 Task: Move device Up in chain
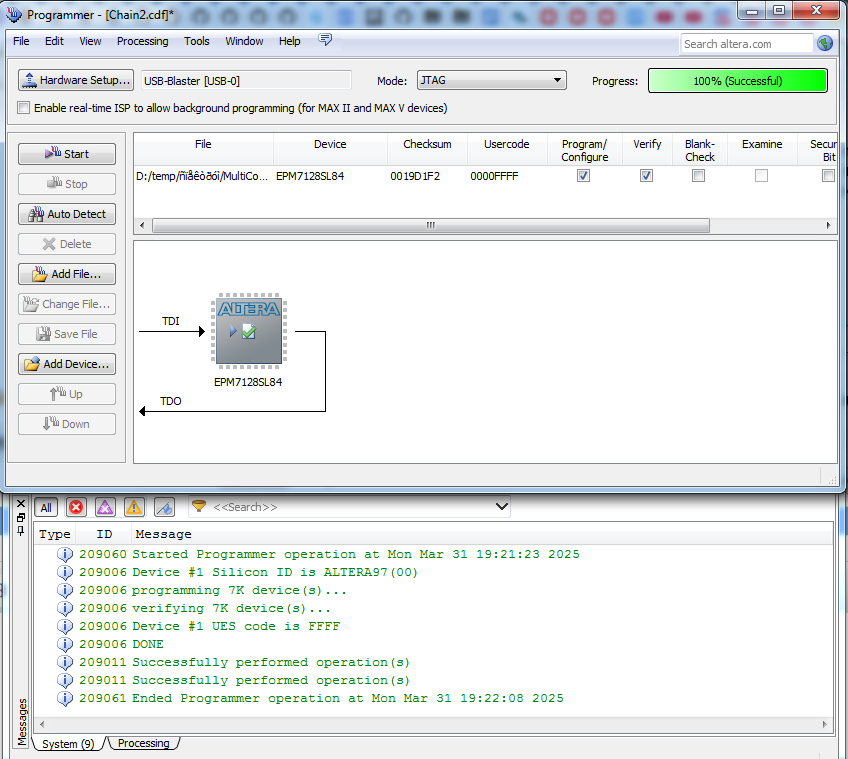[x=67, y=394]
